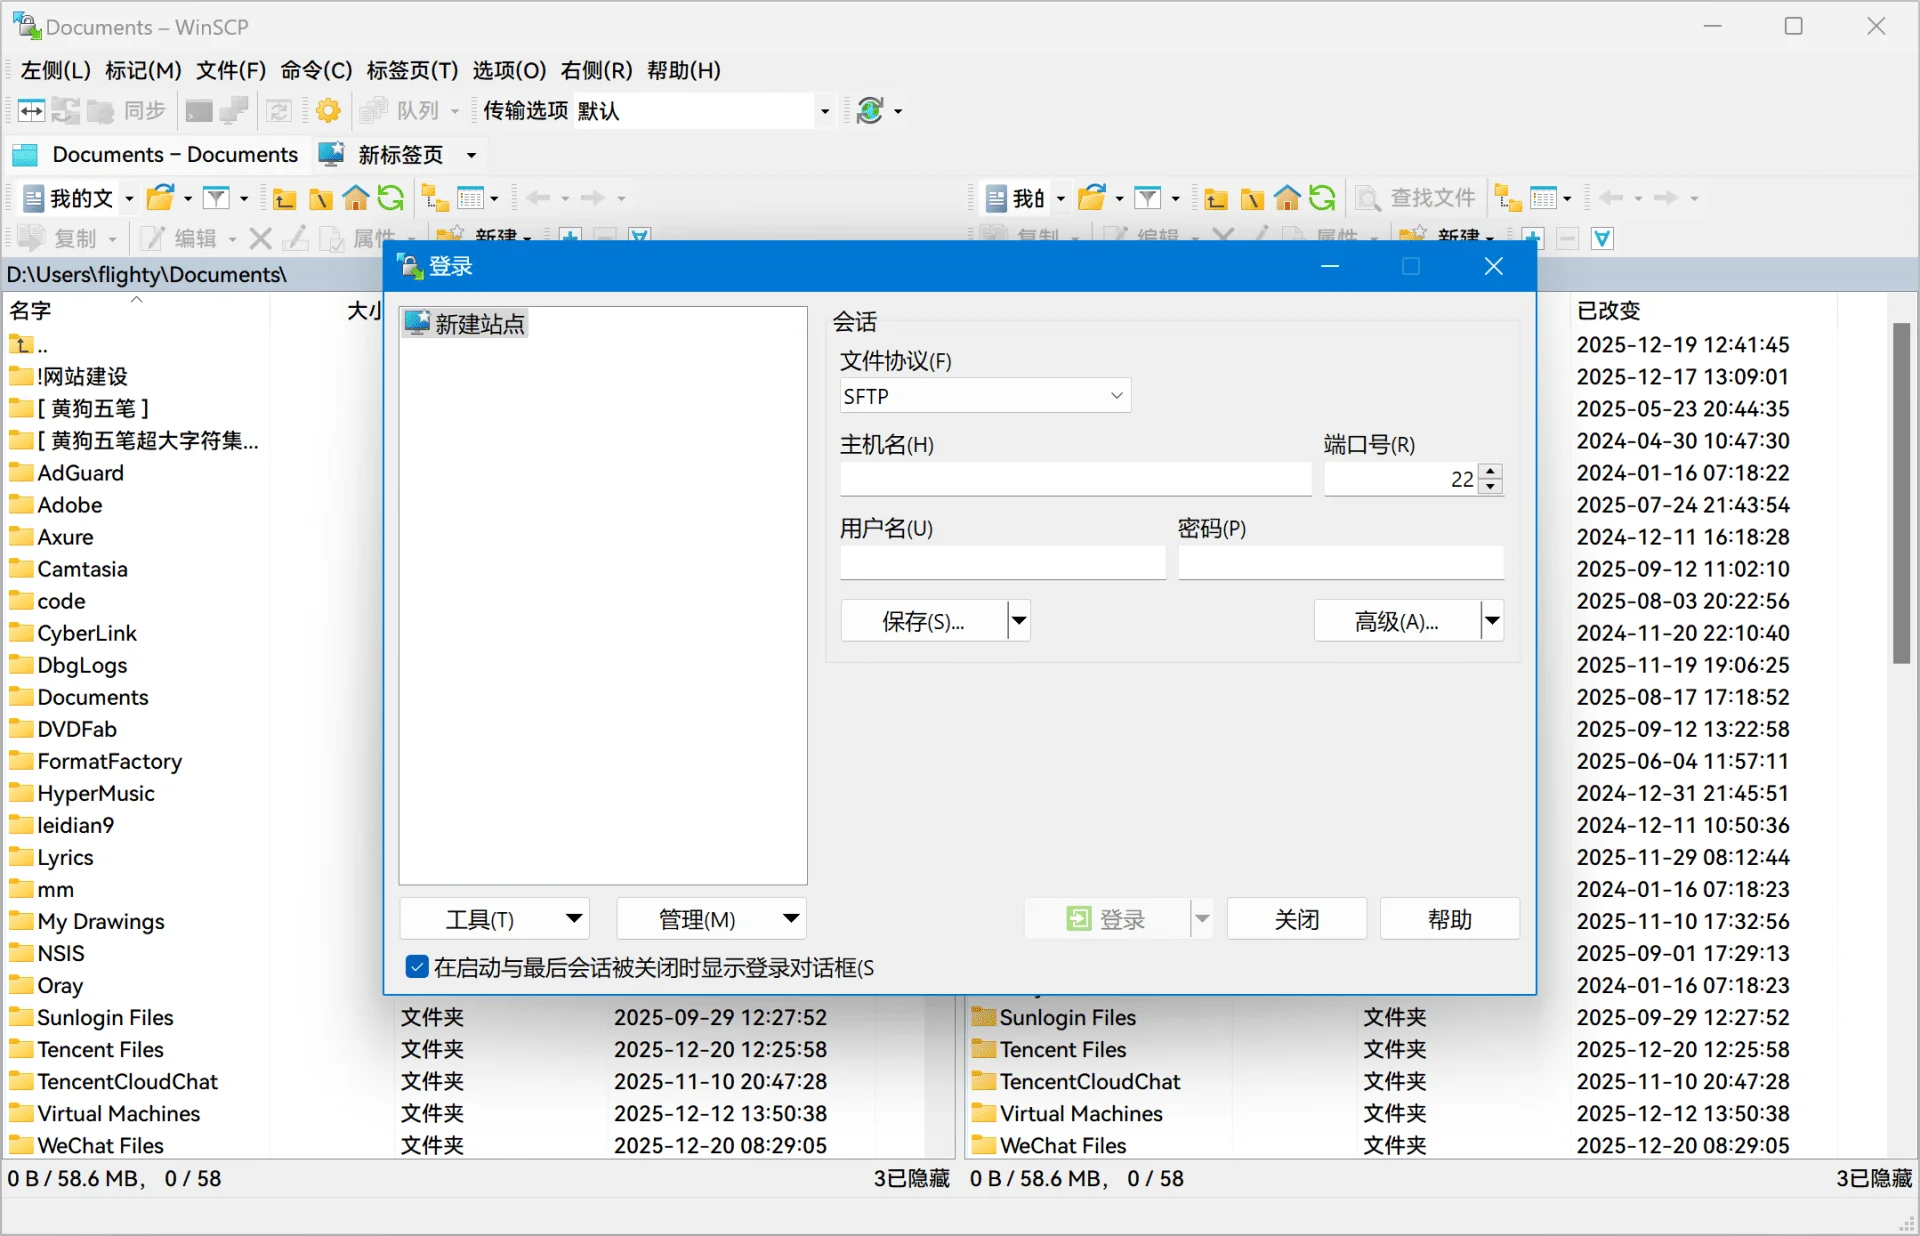Viewport: 1920px width, 1236px height.
Task: Open preferences via the gear icon
Action: pyautogui.click(x=328, y=110)
